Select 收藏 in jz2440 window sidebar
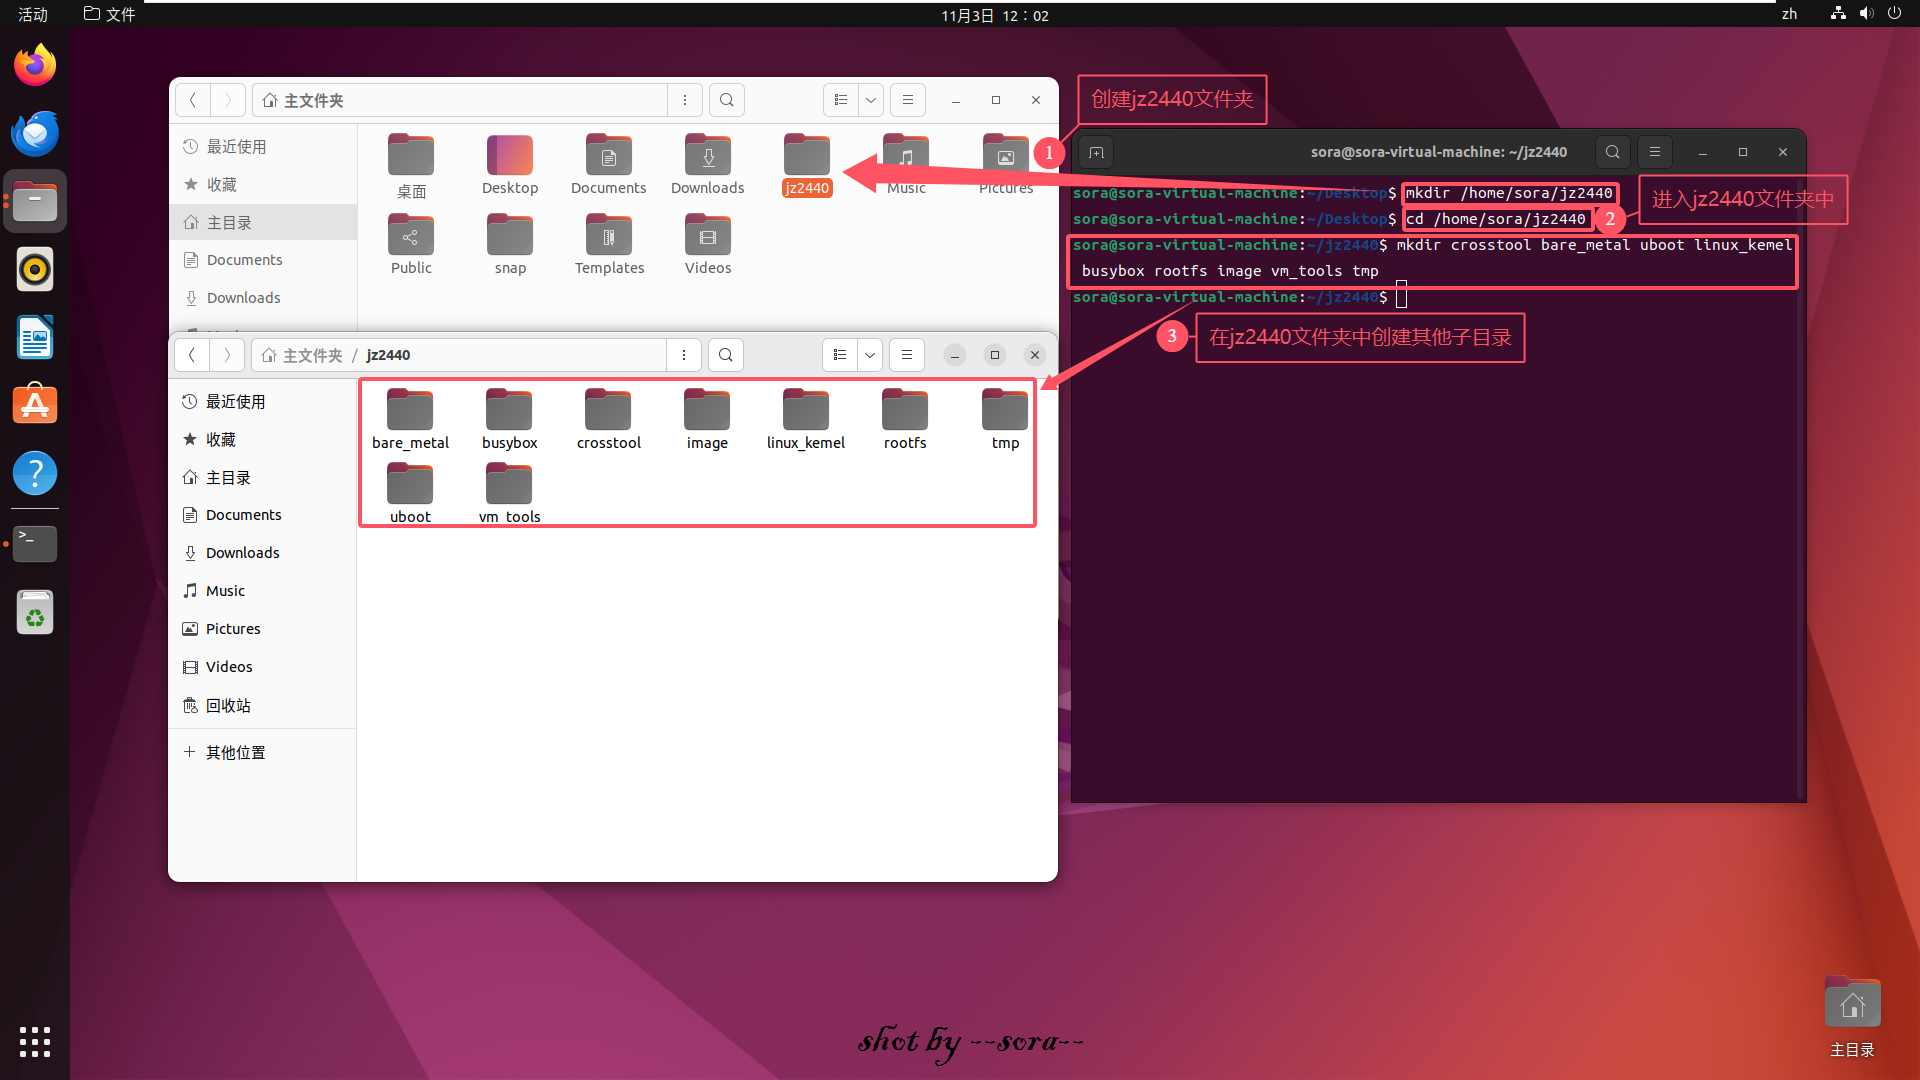Screen dimensions: 1920x1080 click(x=262, y=440)
